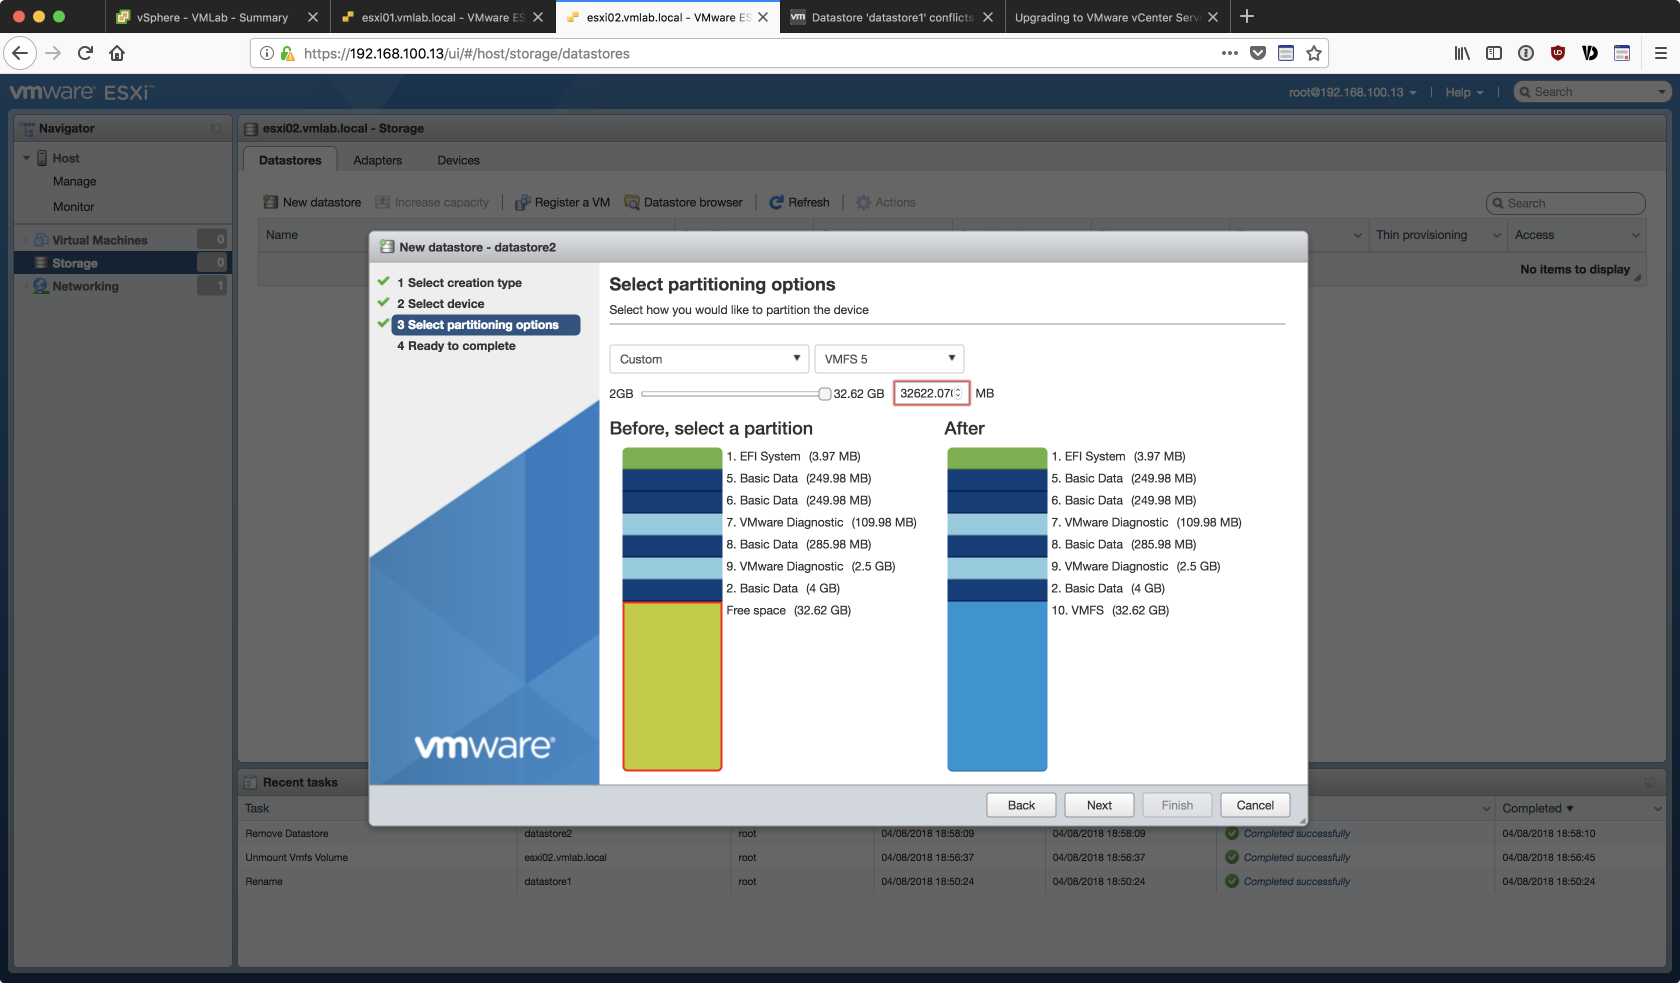
Task: Open the browser library icon
Action: coord(1462,53)
